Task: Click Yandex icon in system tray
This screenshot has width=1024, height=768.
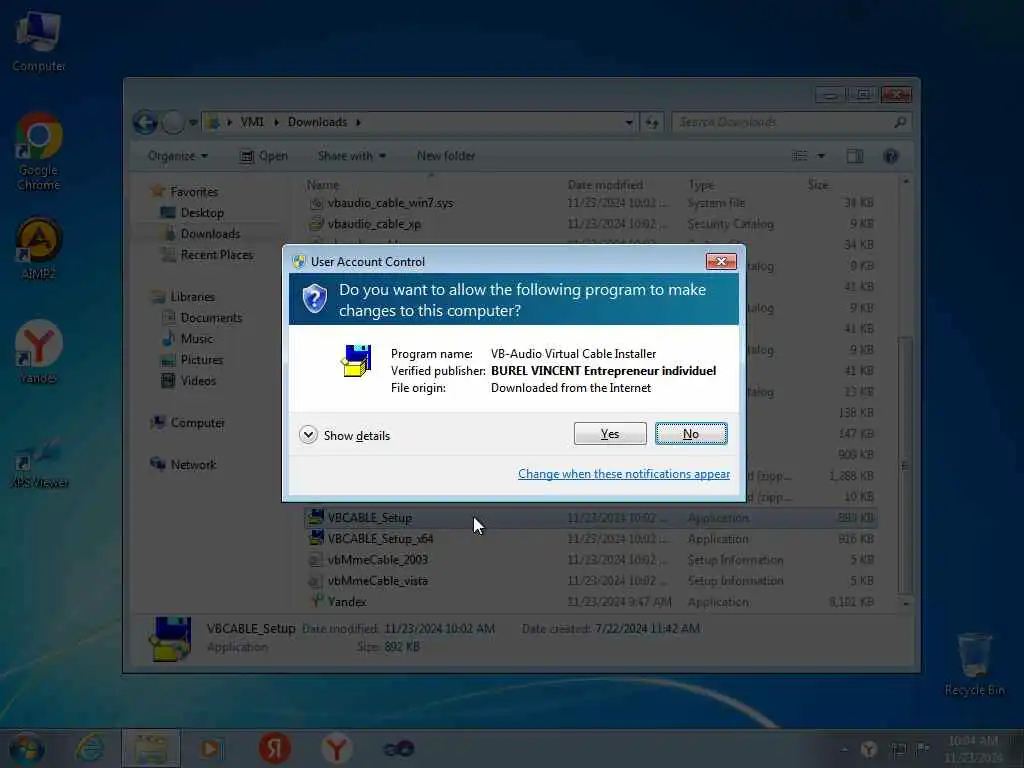Action: 869,749
